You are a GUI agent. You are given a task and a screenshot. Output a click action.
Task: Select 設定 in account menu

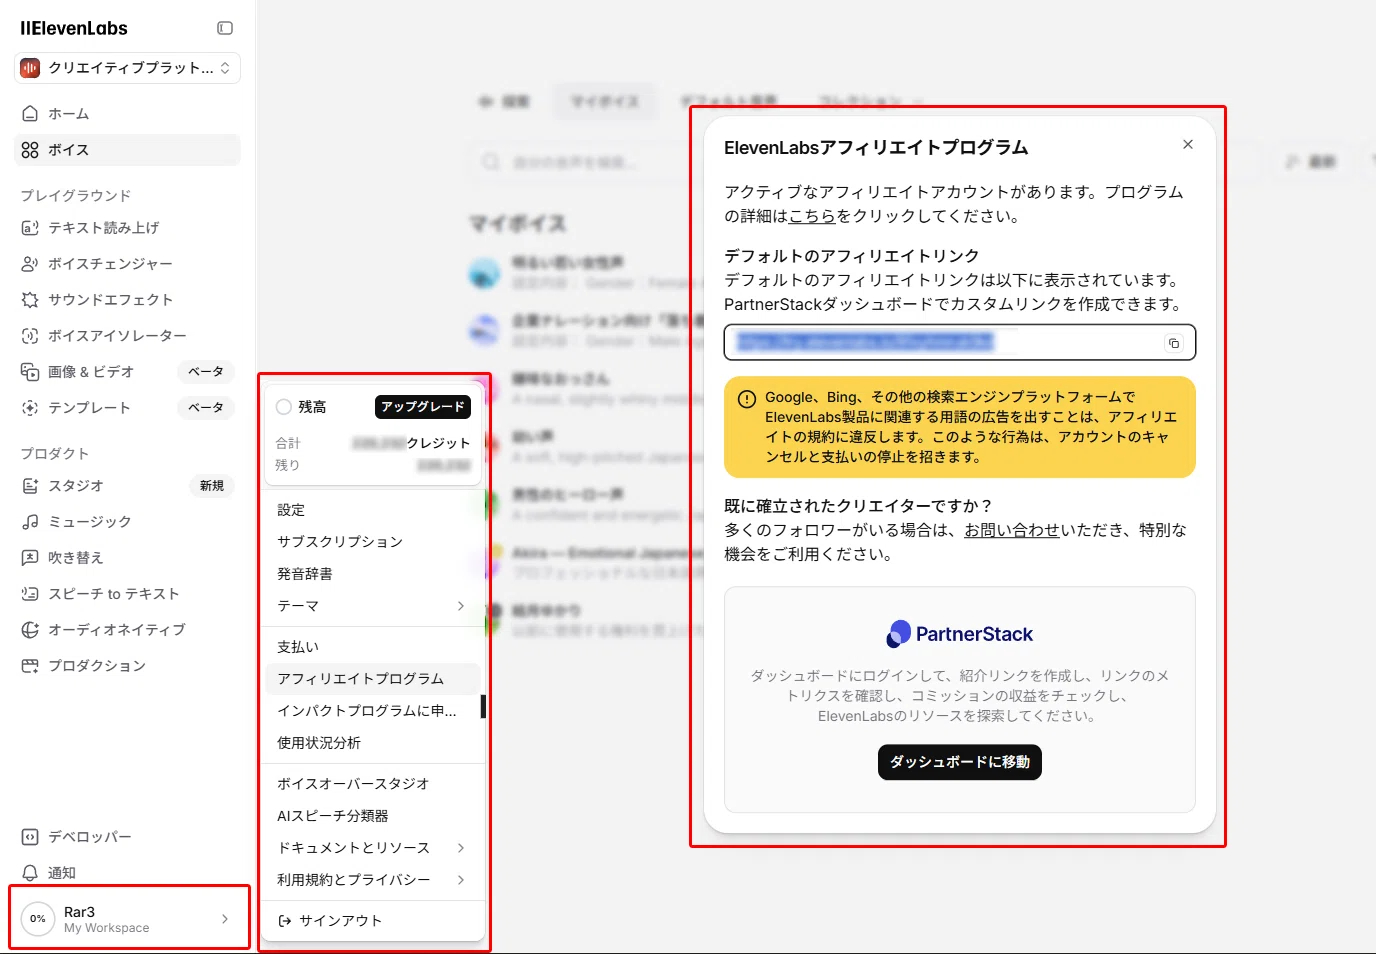pyautogui.click(x=373, y=510)
